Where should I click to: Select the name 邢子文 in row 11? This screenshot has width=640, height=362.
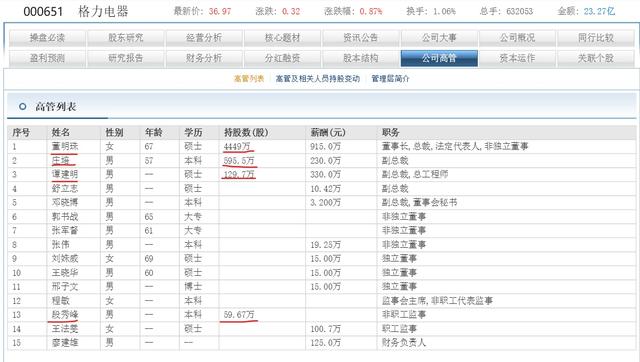pos(65,287)
